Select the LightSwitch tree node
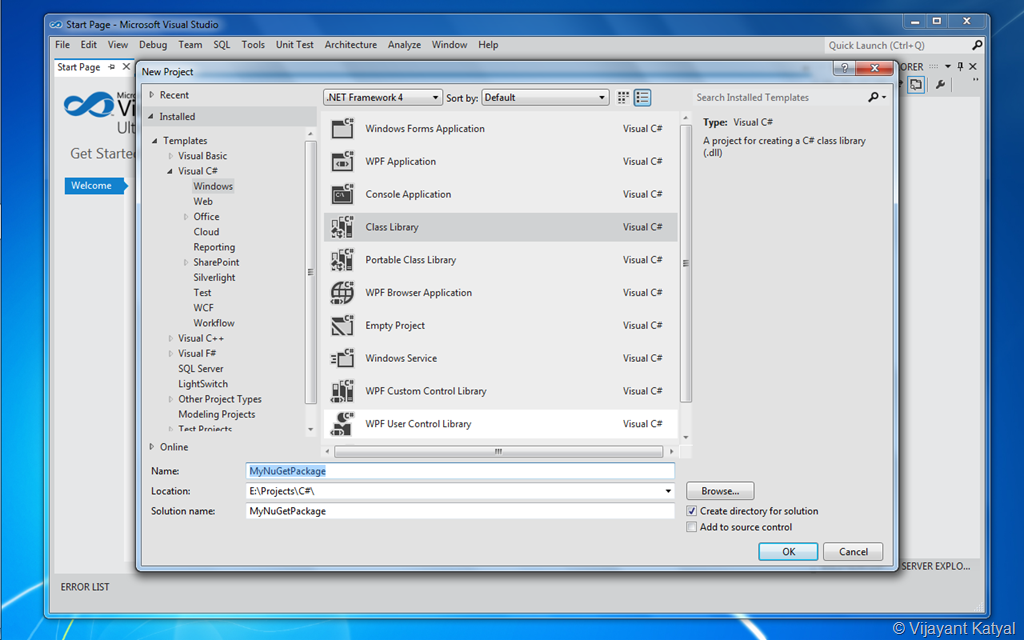Image resolution: width=1024 pixels, height=640 pixels. [x=203, y=384]
